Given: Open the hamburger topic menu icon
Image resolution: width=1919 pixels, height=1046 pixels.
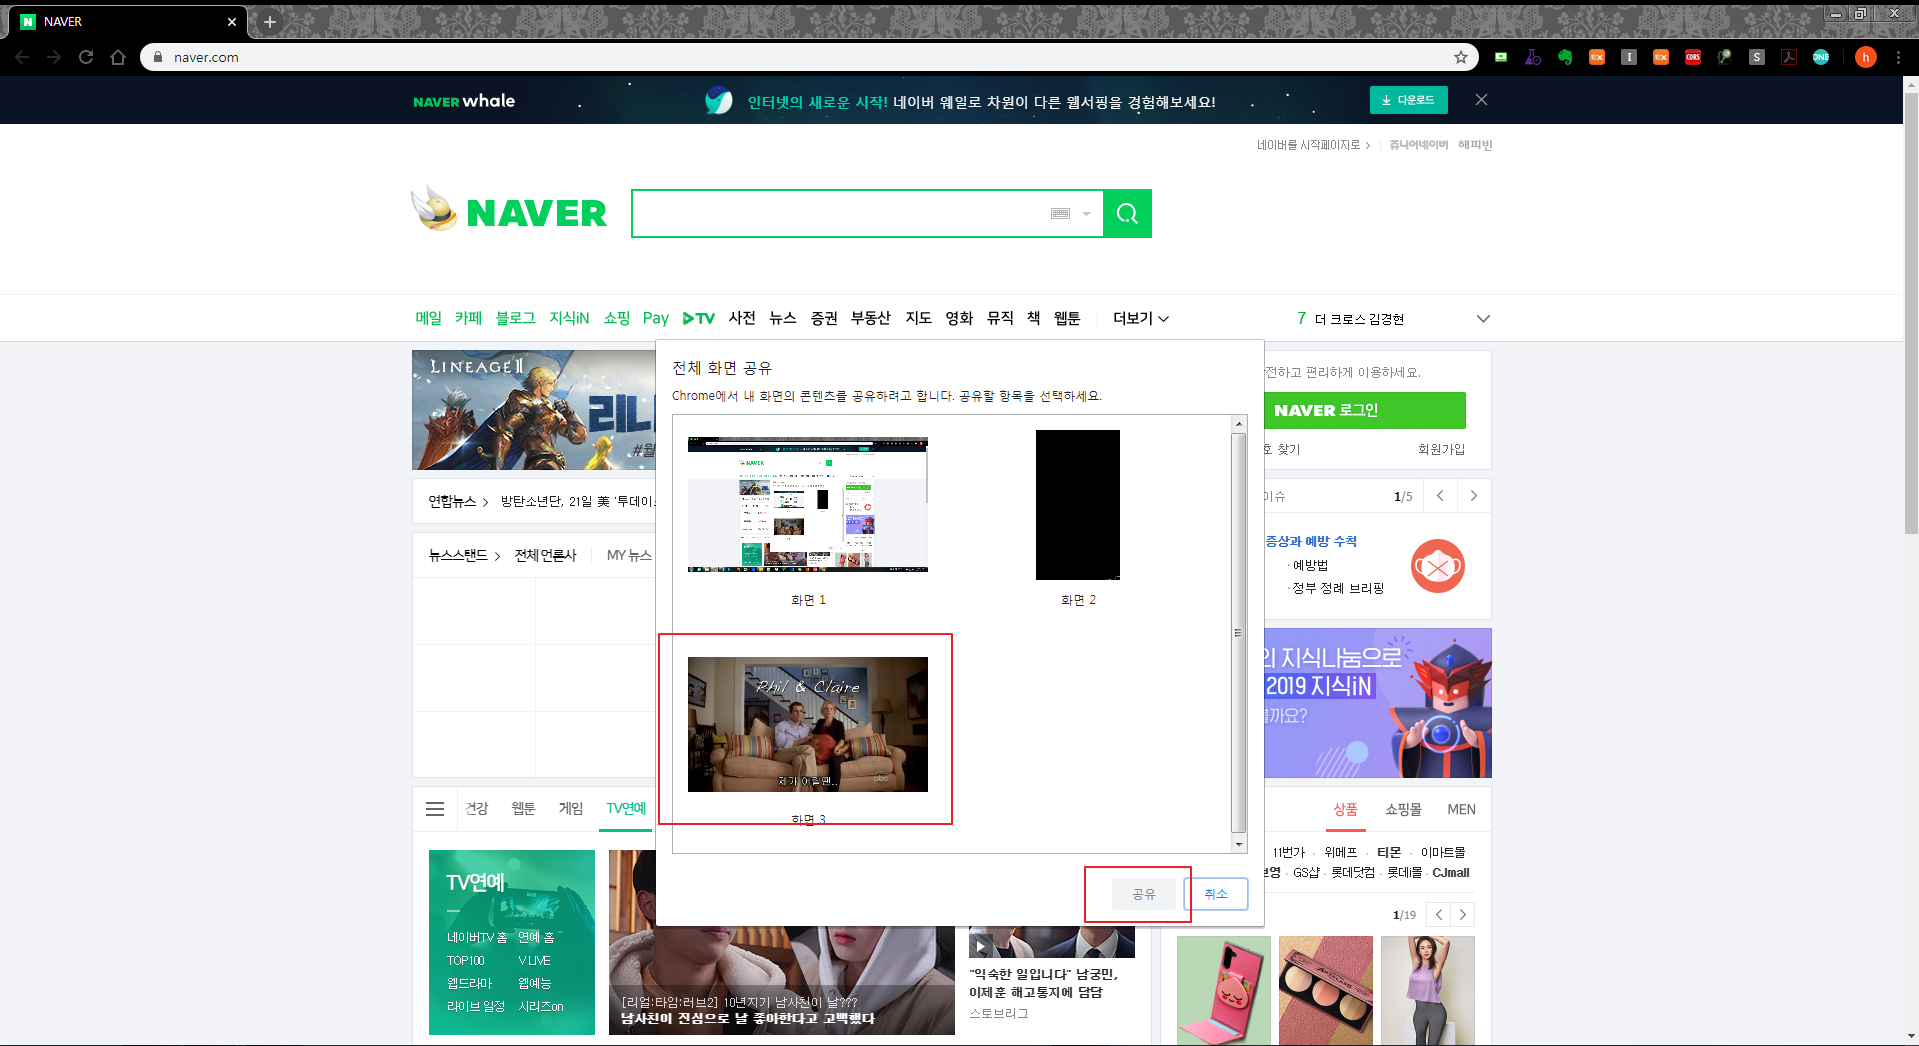Looking at the screenshot, I should click(x=435, y=809).
